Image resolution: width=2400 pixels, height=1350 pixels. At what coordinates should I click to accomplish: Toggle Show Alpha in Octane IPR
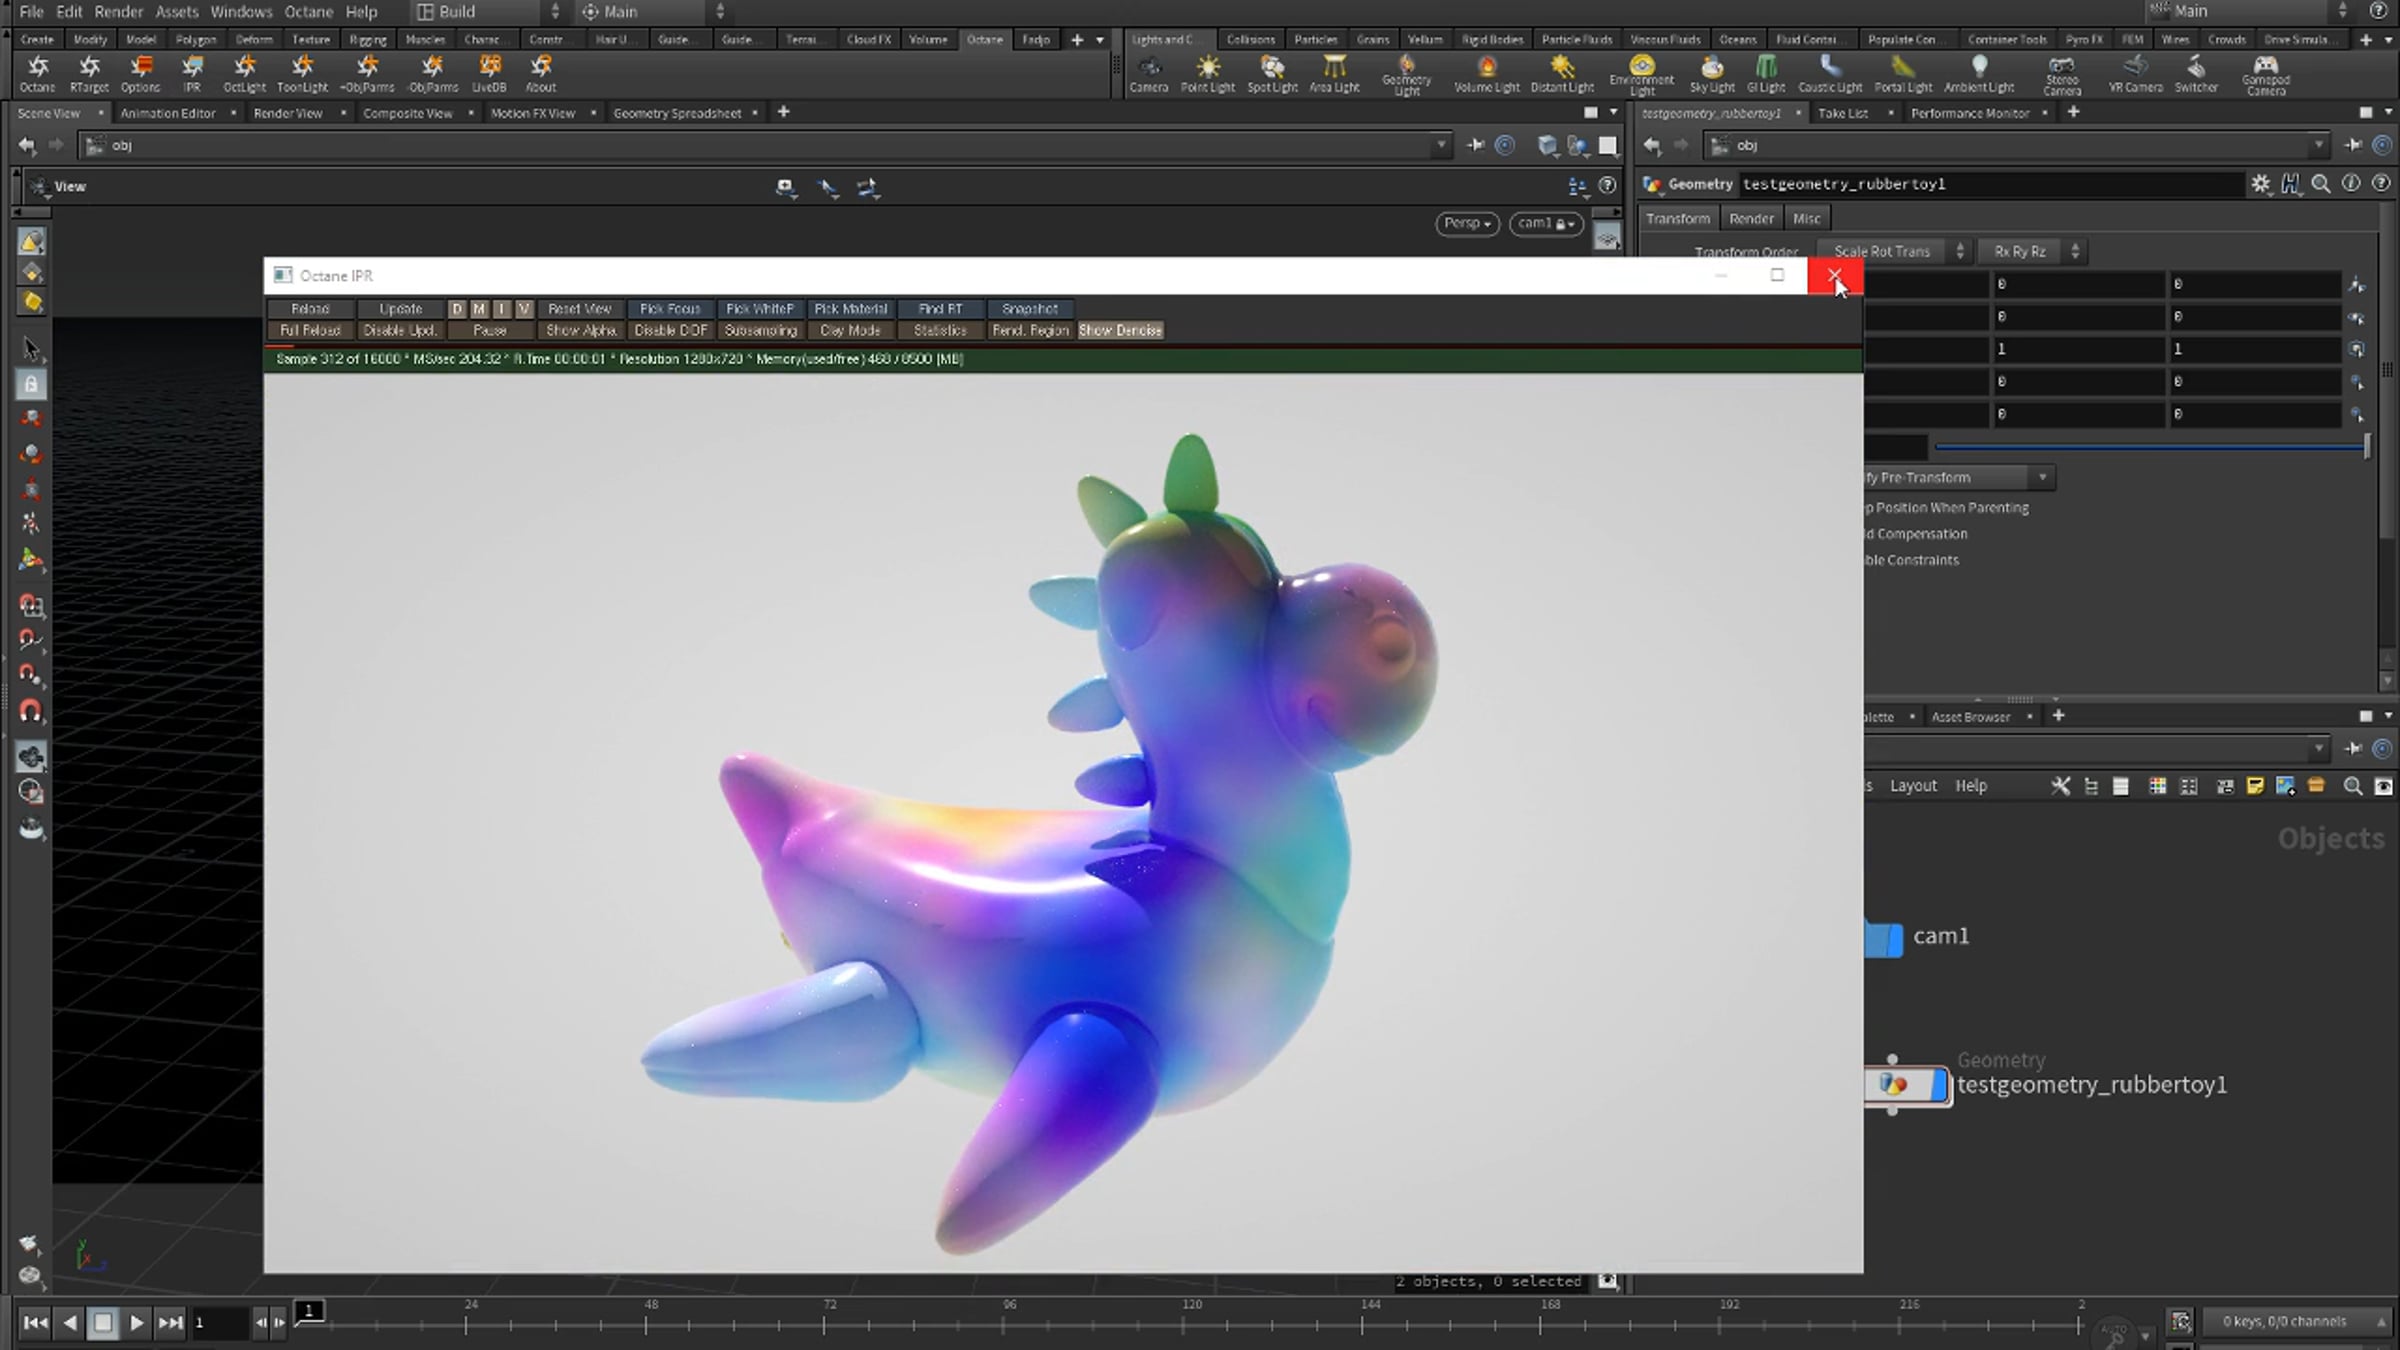(581, 330)
